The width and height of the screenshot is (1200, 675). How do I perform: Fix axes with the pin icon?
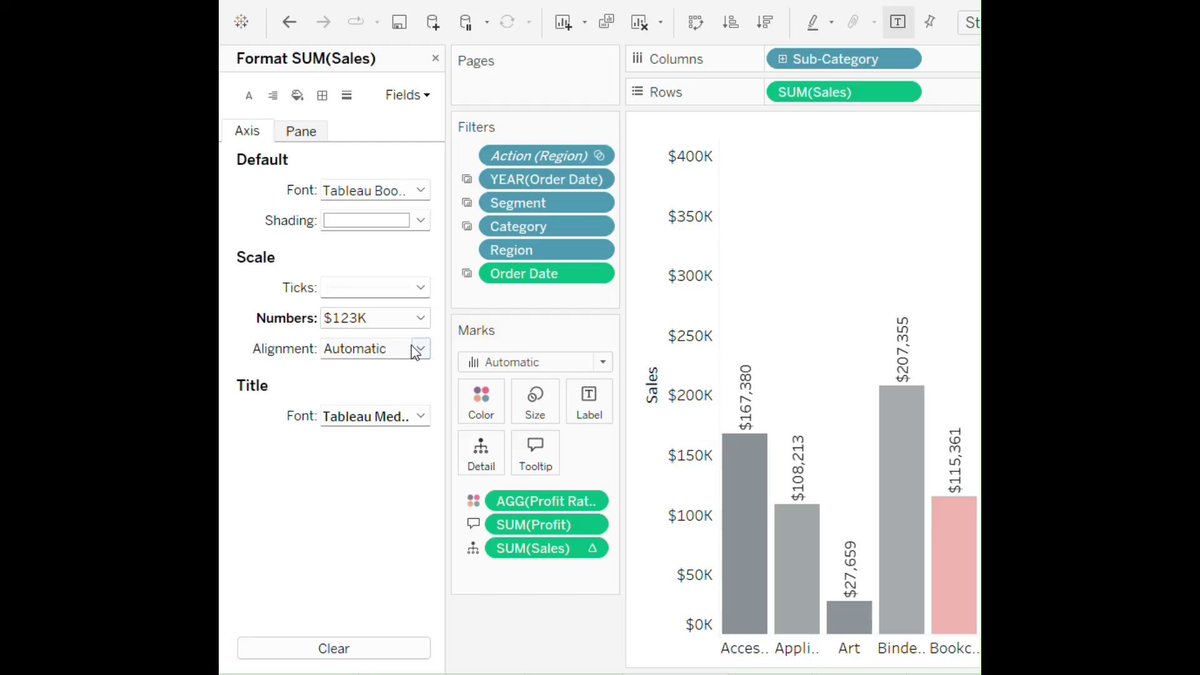[x=930, y=22]
